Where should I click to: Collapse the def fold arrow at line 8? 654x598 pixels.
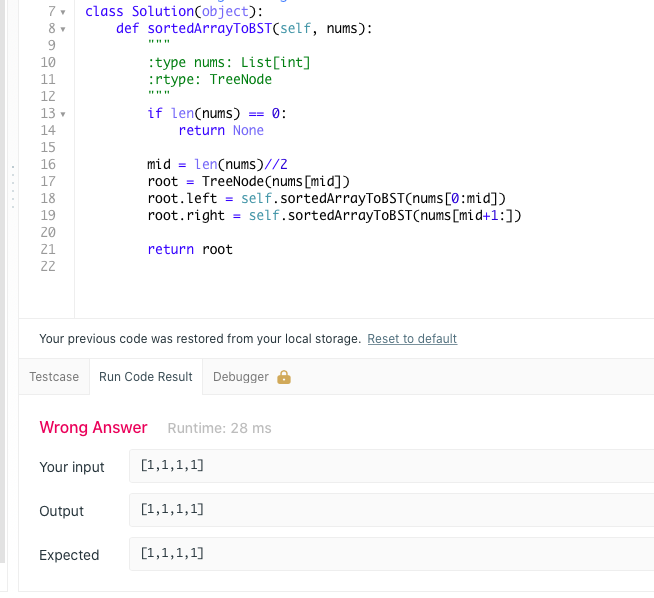click(63, 29)
